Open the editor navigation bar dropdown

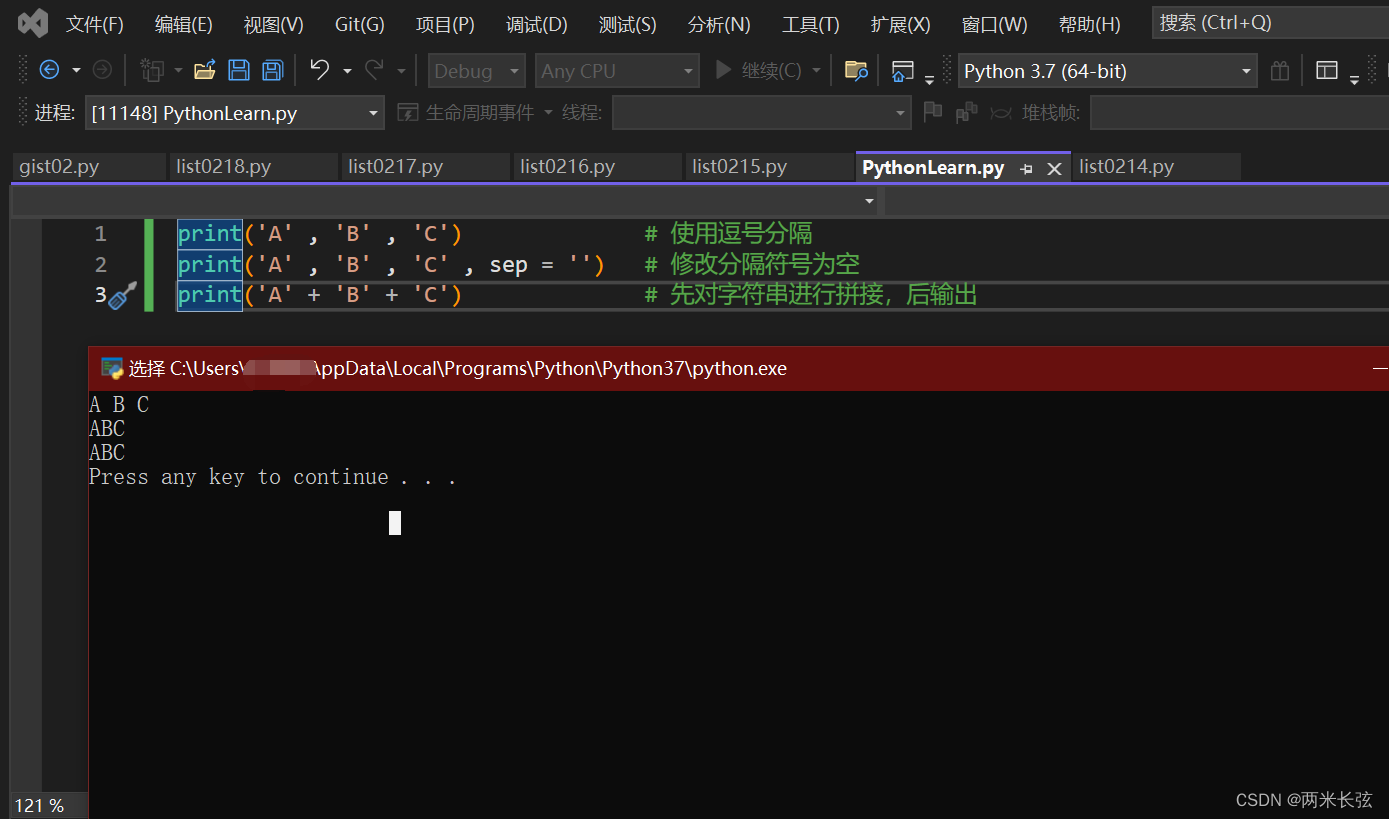coord(869,201)
